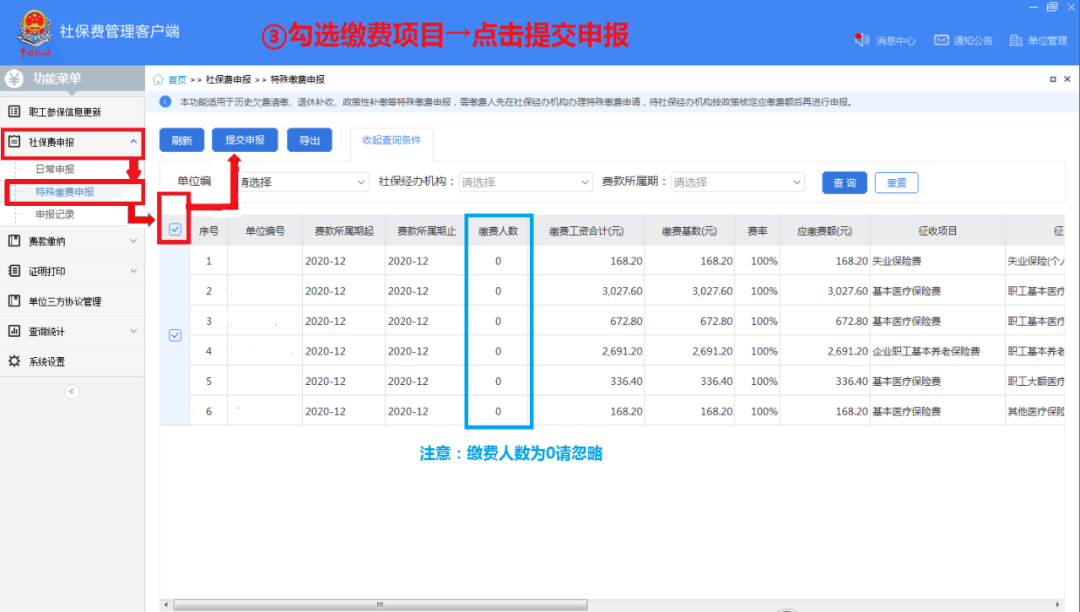Click the 提交申报 submit button

click(244, 140)
